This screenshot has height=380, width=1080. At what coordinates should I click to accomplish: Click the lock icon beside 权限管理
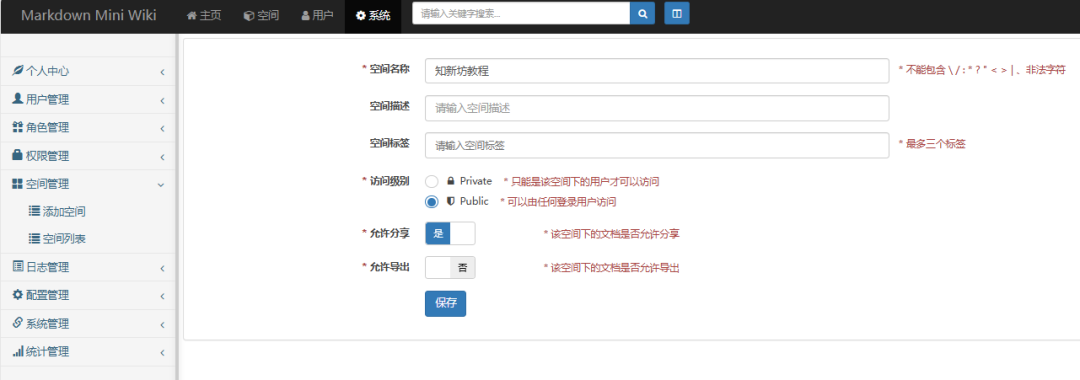coord(18,156)
